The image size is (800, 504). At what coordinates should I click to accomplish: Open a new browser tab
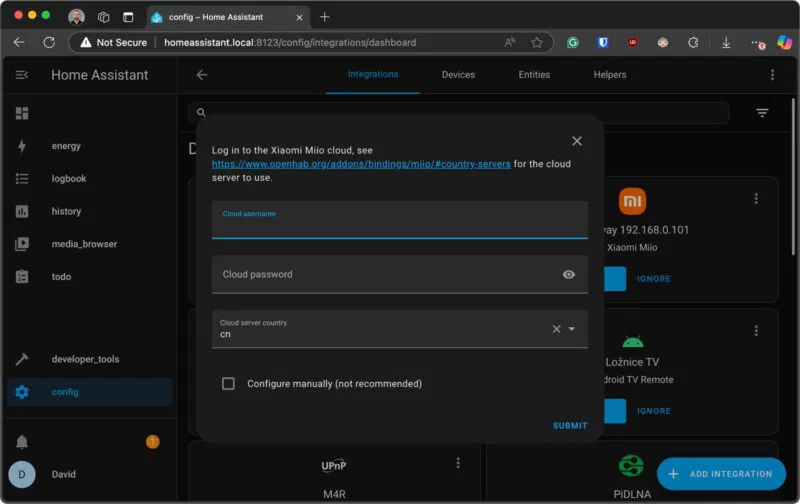(x=324, y=17)
